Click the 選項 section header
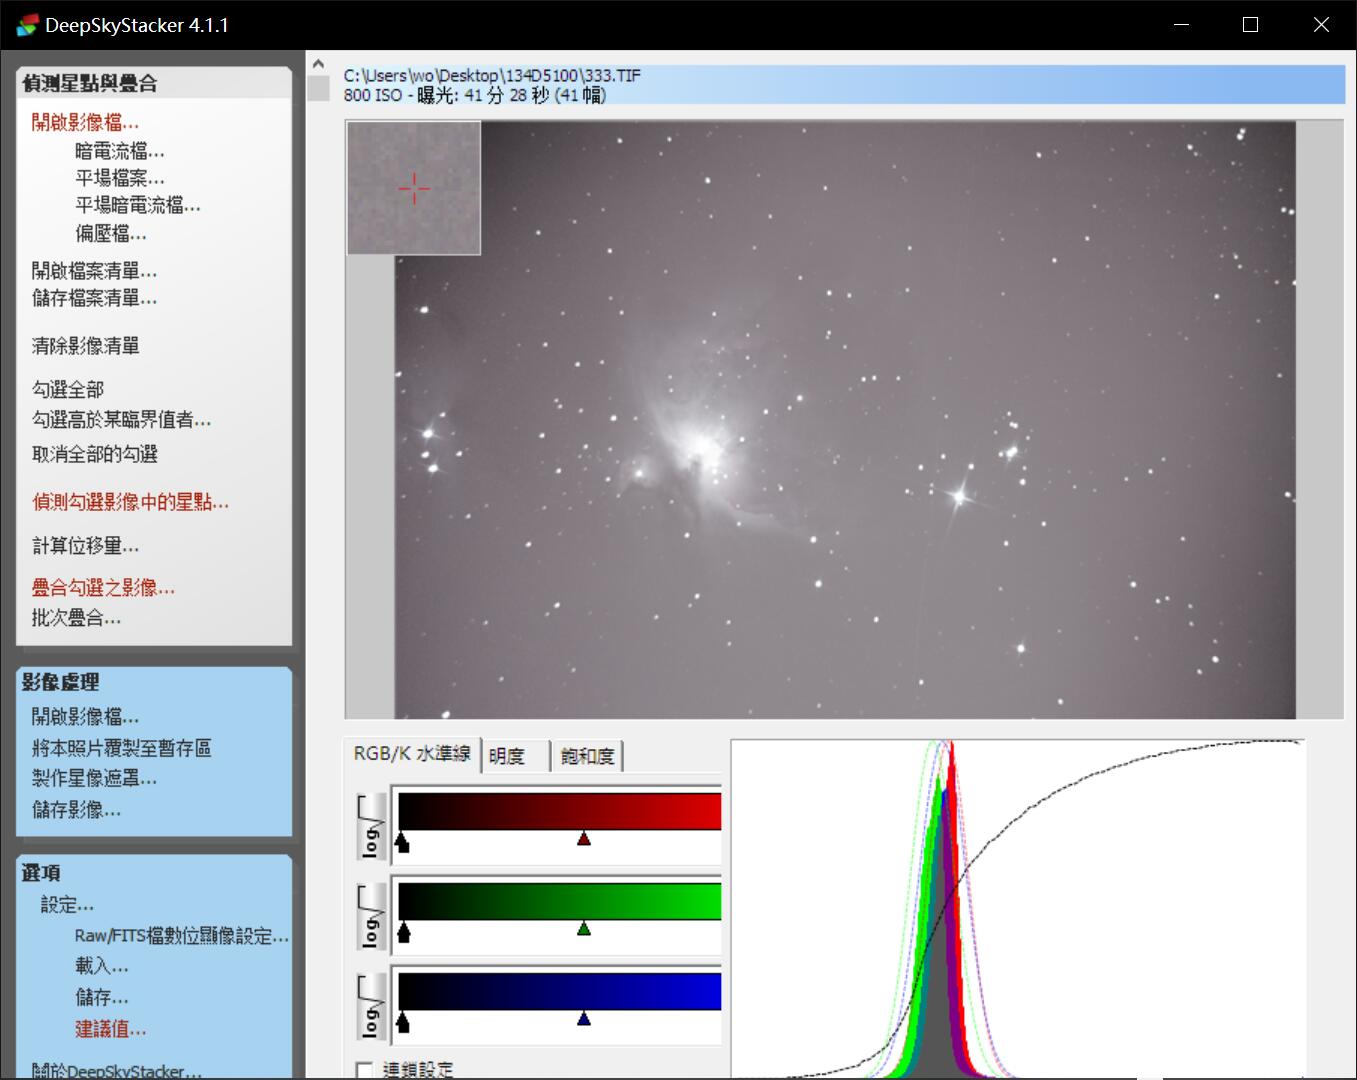 [x=41, y=873]
